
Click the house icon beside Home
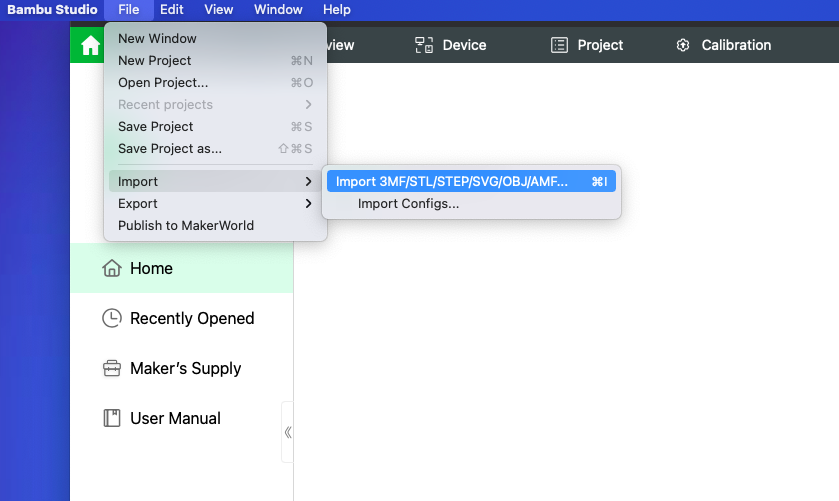[112, 268]
